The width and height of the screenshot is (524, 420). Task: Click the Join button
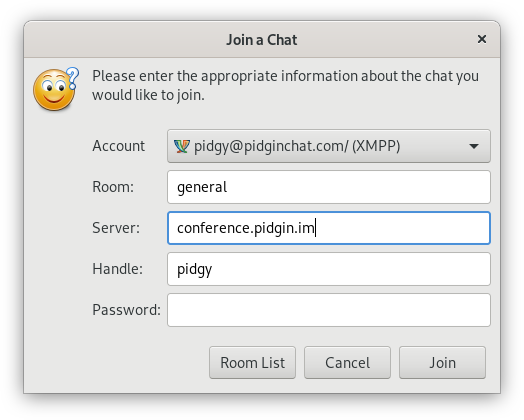pyautogui.click(x=442, y=363)
